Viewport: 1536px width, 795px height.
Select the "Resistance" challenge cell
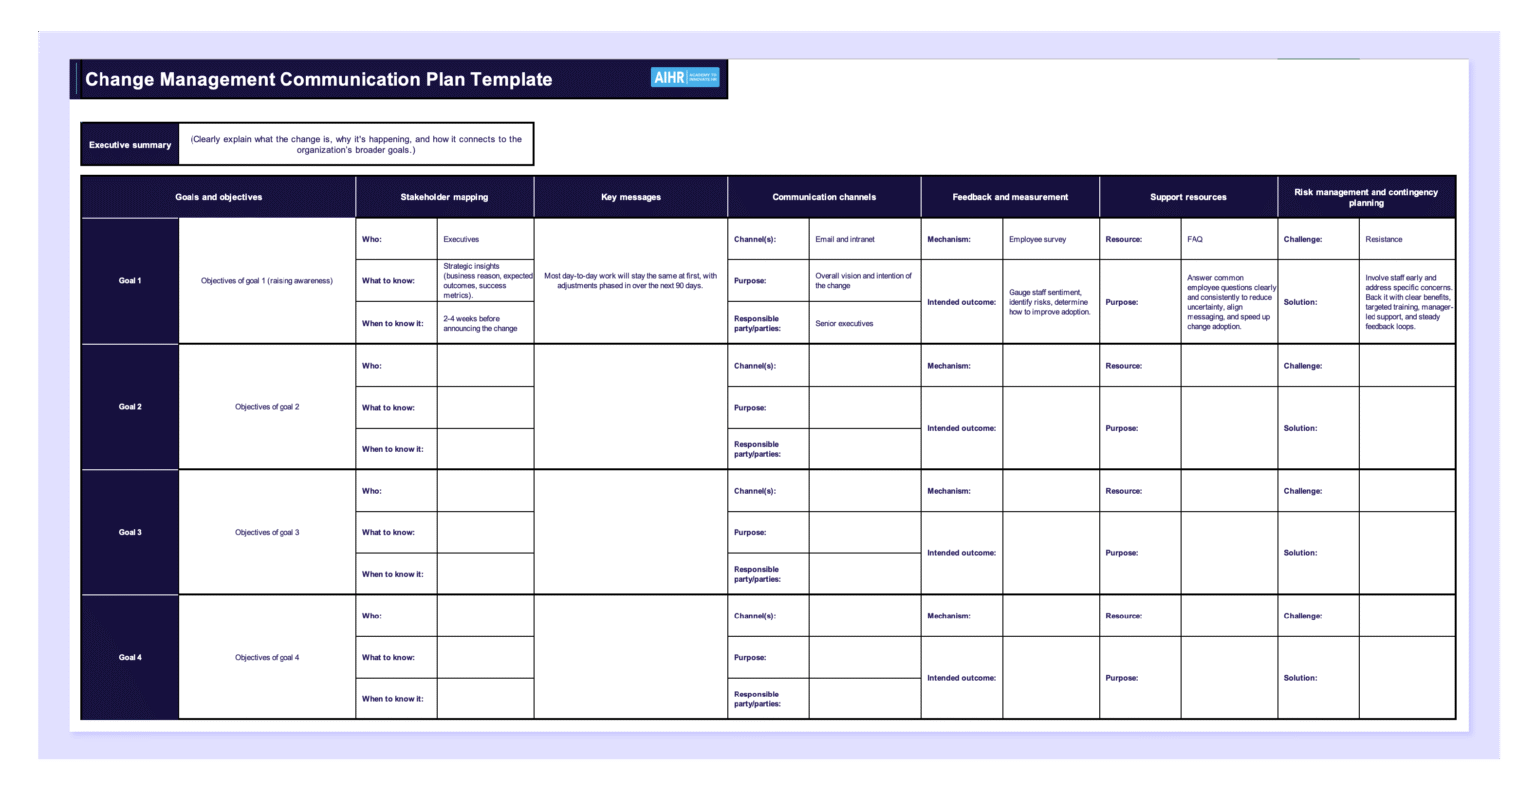[x=1408, y=239]
